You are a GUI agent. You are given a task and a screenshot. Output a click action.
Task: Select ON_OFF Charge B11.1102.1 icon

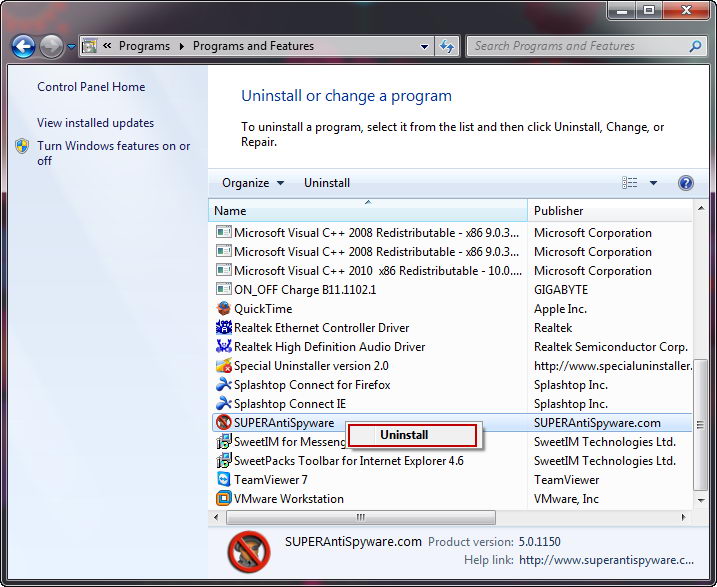point(223,289)
